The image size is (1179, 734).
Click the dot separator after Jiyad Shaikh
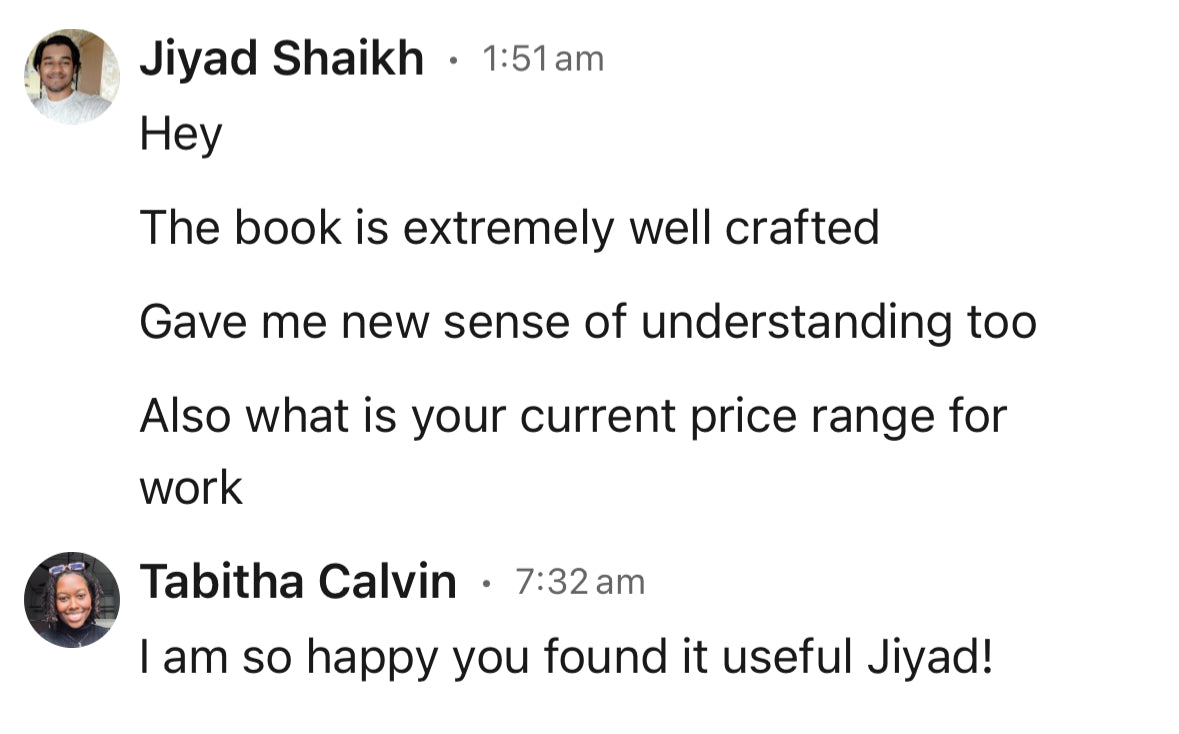point(453,62)
